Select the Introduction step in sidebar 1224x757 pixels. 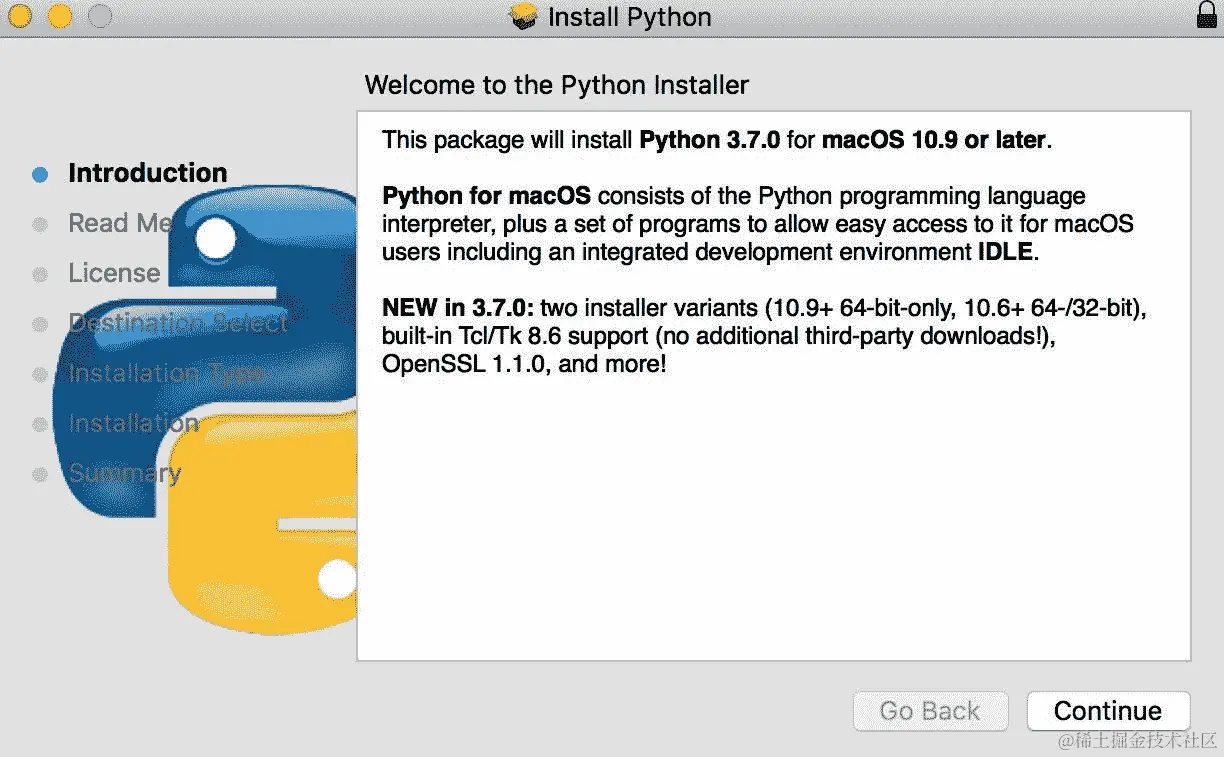[147, 173]
